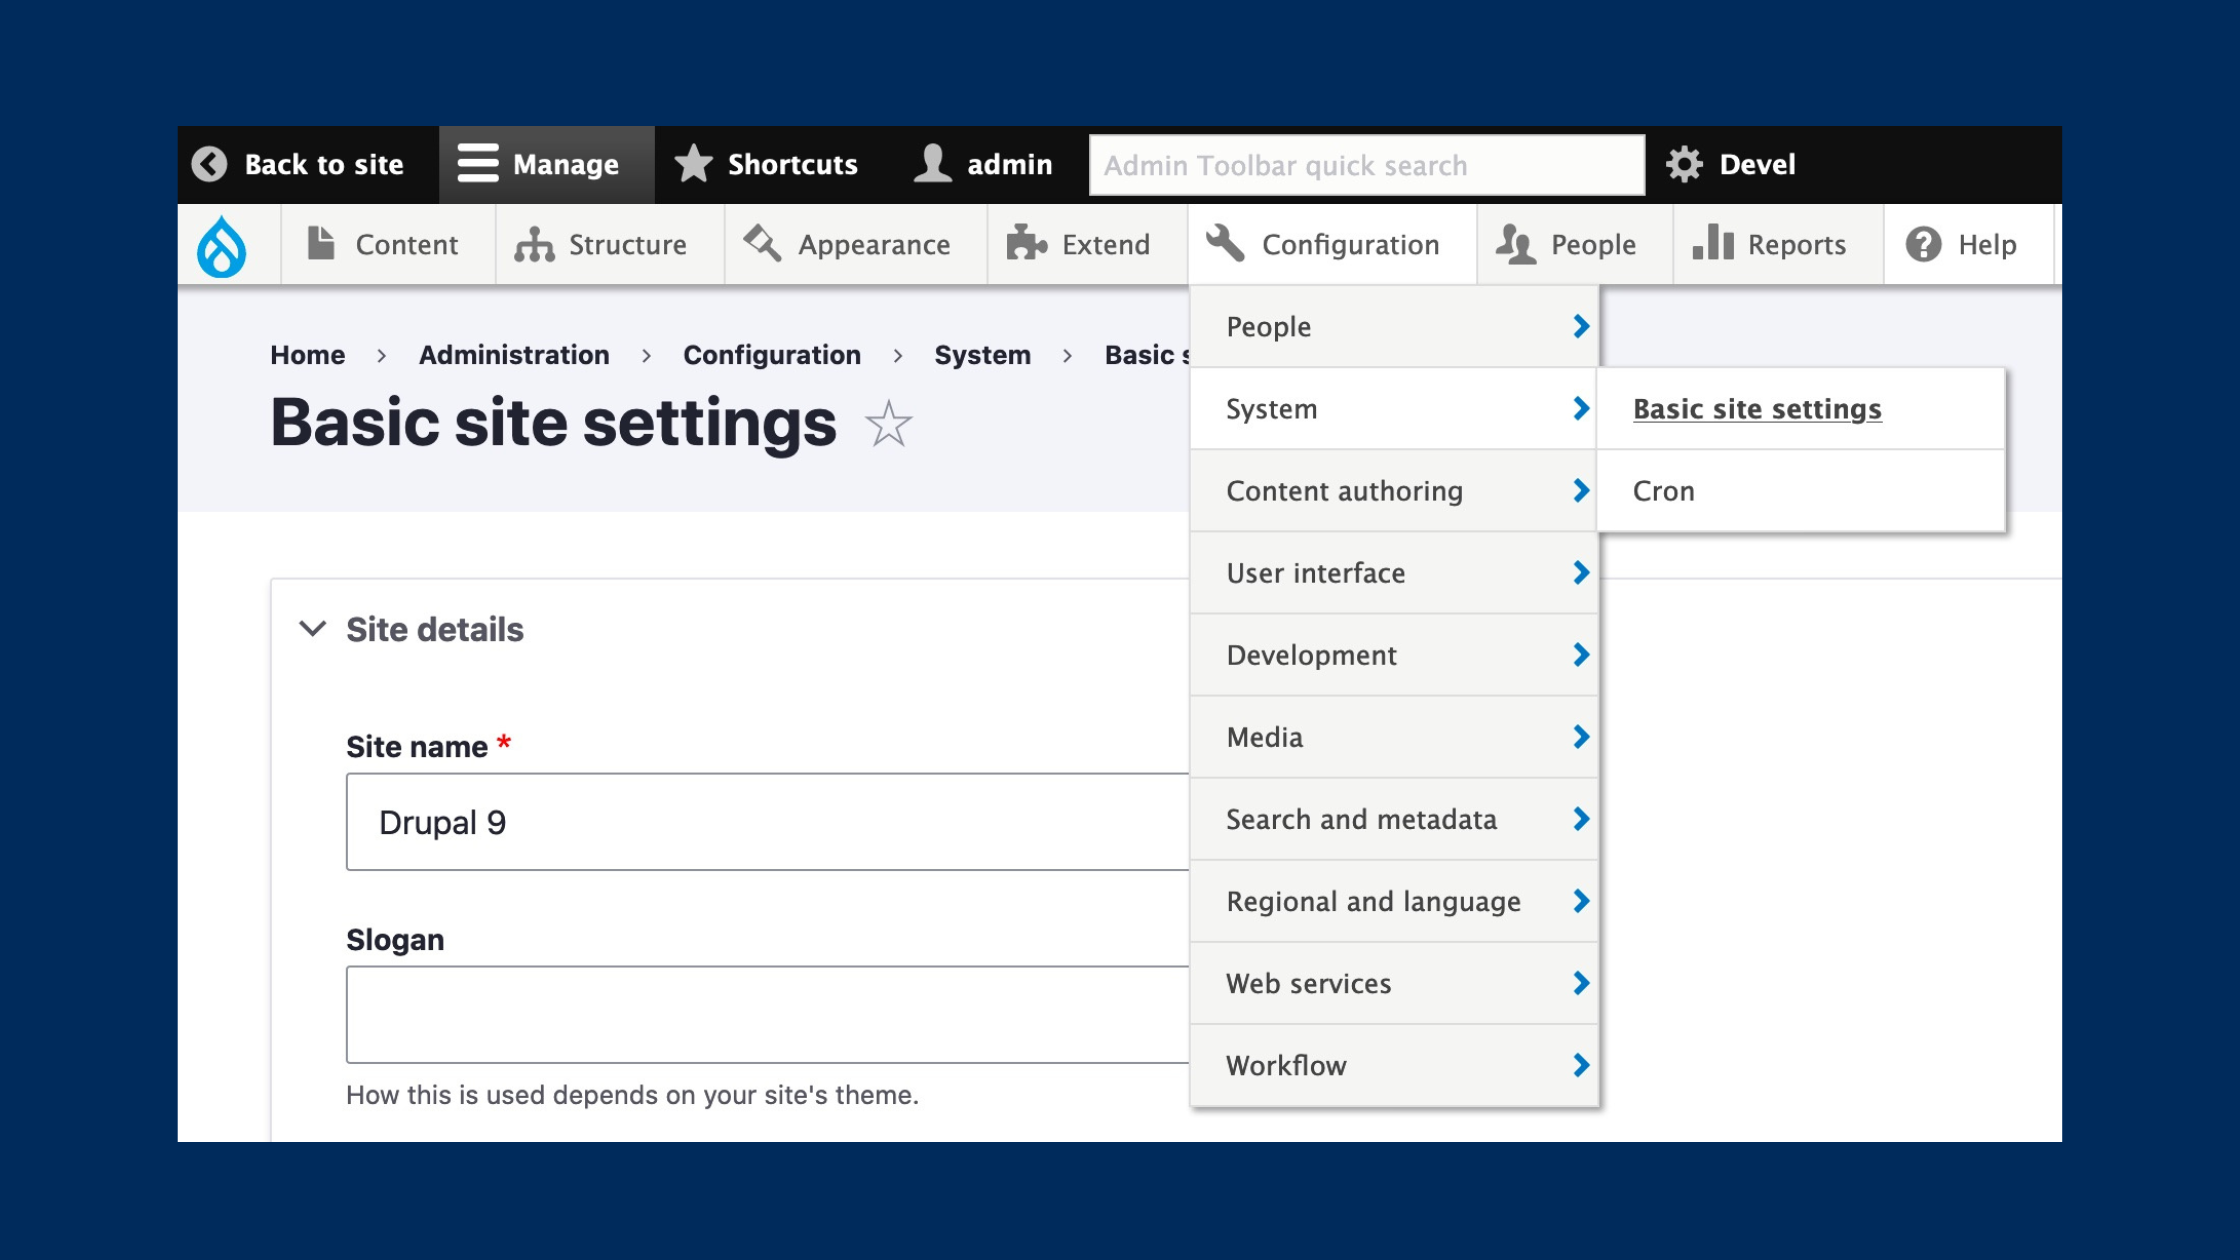Open the Structure toolbar tab
Screen dimensions: 2240x1260
pos(610,244)
